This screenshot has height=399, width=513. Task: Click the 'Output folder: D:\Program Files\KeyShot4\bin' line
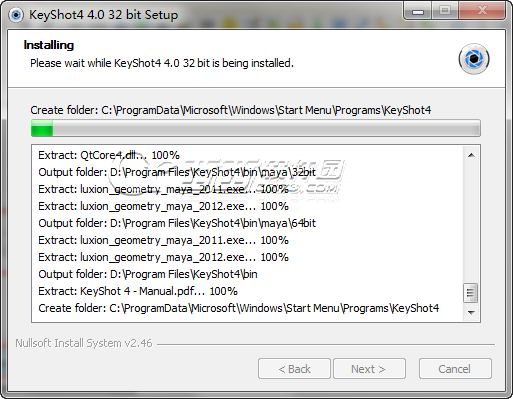click(148, 274)
